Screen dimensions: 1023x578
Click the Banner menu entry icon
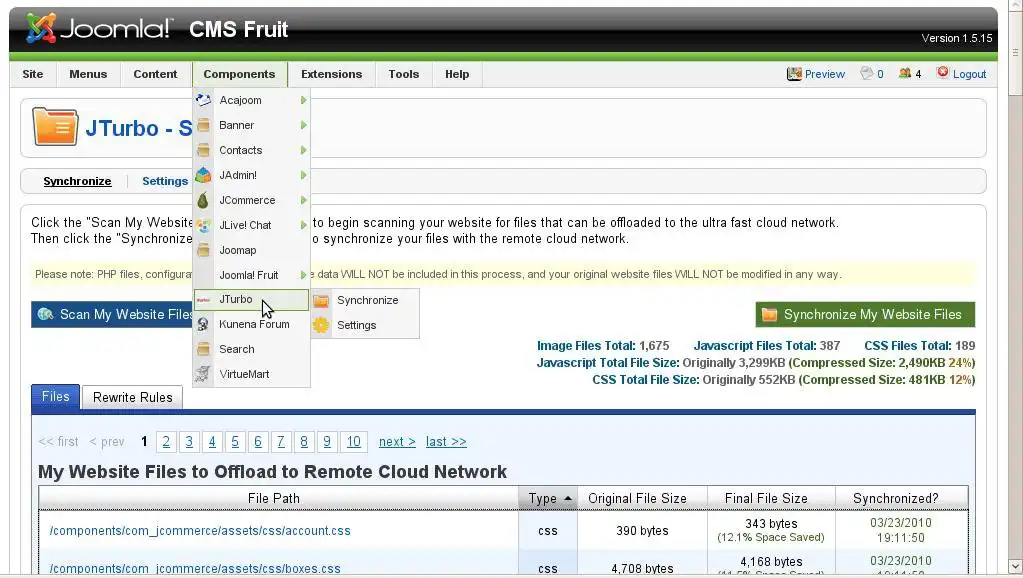coord(204,125)
